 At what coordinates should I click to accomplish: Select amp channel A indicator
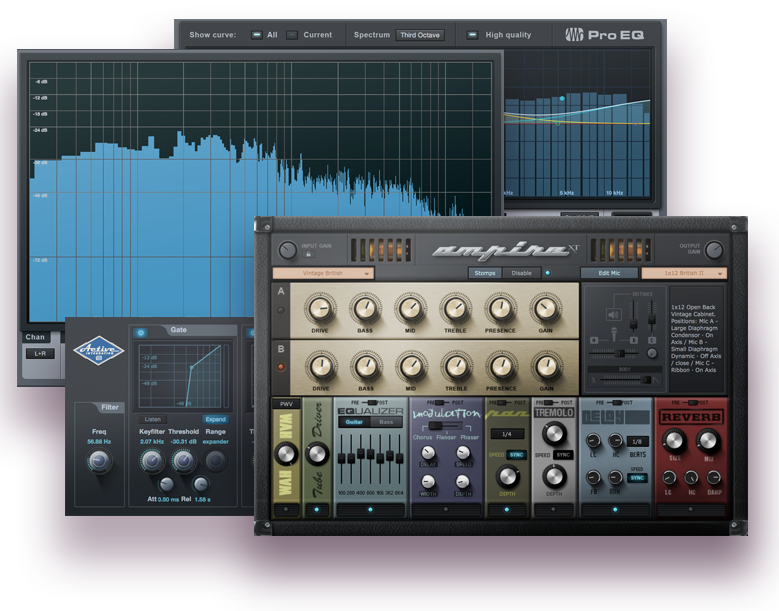pos(281,310)
